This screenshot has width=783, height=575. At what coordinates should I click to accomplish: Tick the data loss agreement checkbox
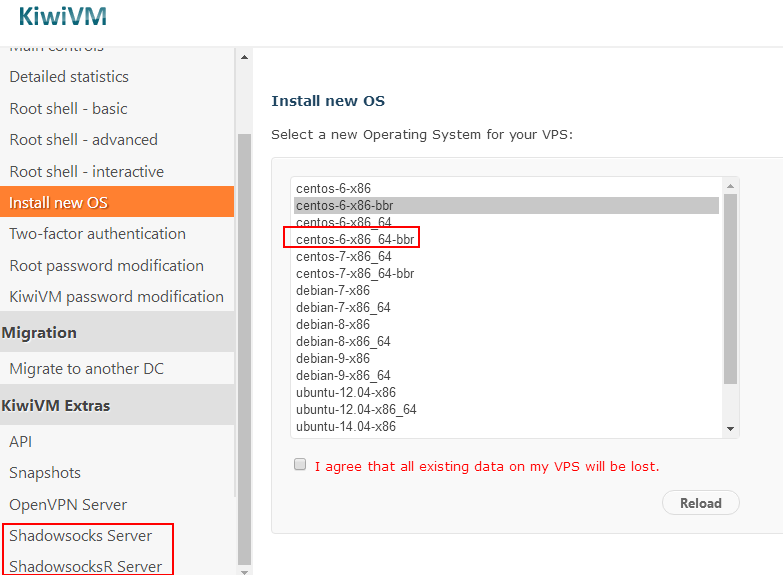tap(300, 464)
